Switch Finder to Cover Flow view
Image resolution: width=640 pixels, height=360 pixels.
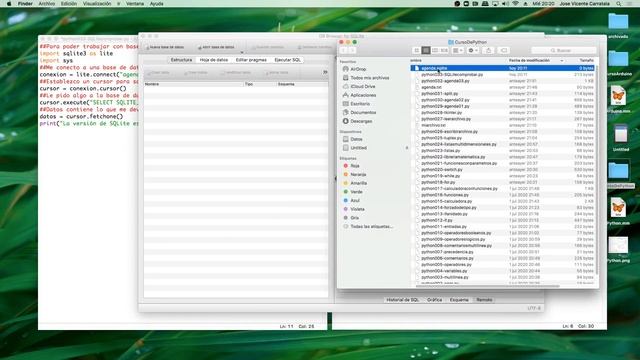point(444,50)
